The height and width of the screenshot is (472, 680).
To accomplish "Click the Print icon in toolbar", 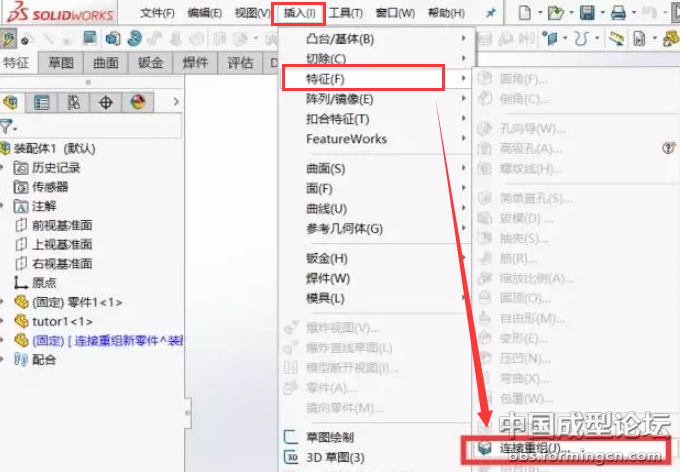I will pos(619,13).
